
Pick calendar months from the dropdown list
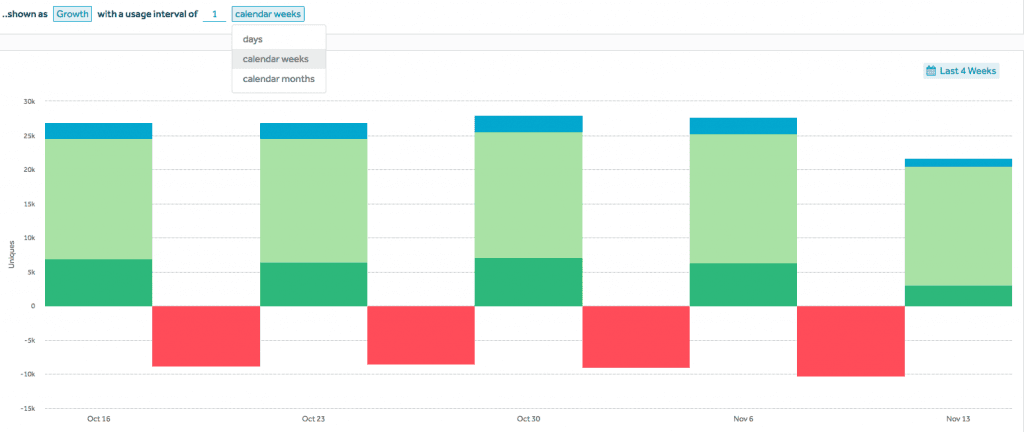click(x=279, y=79)
